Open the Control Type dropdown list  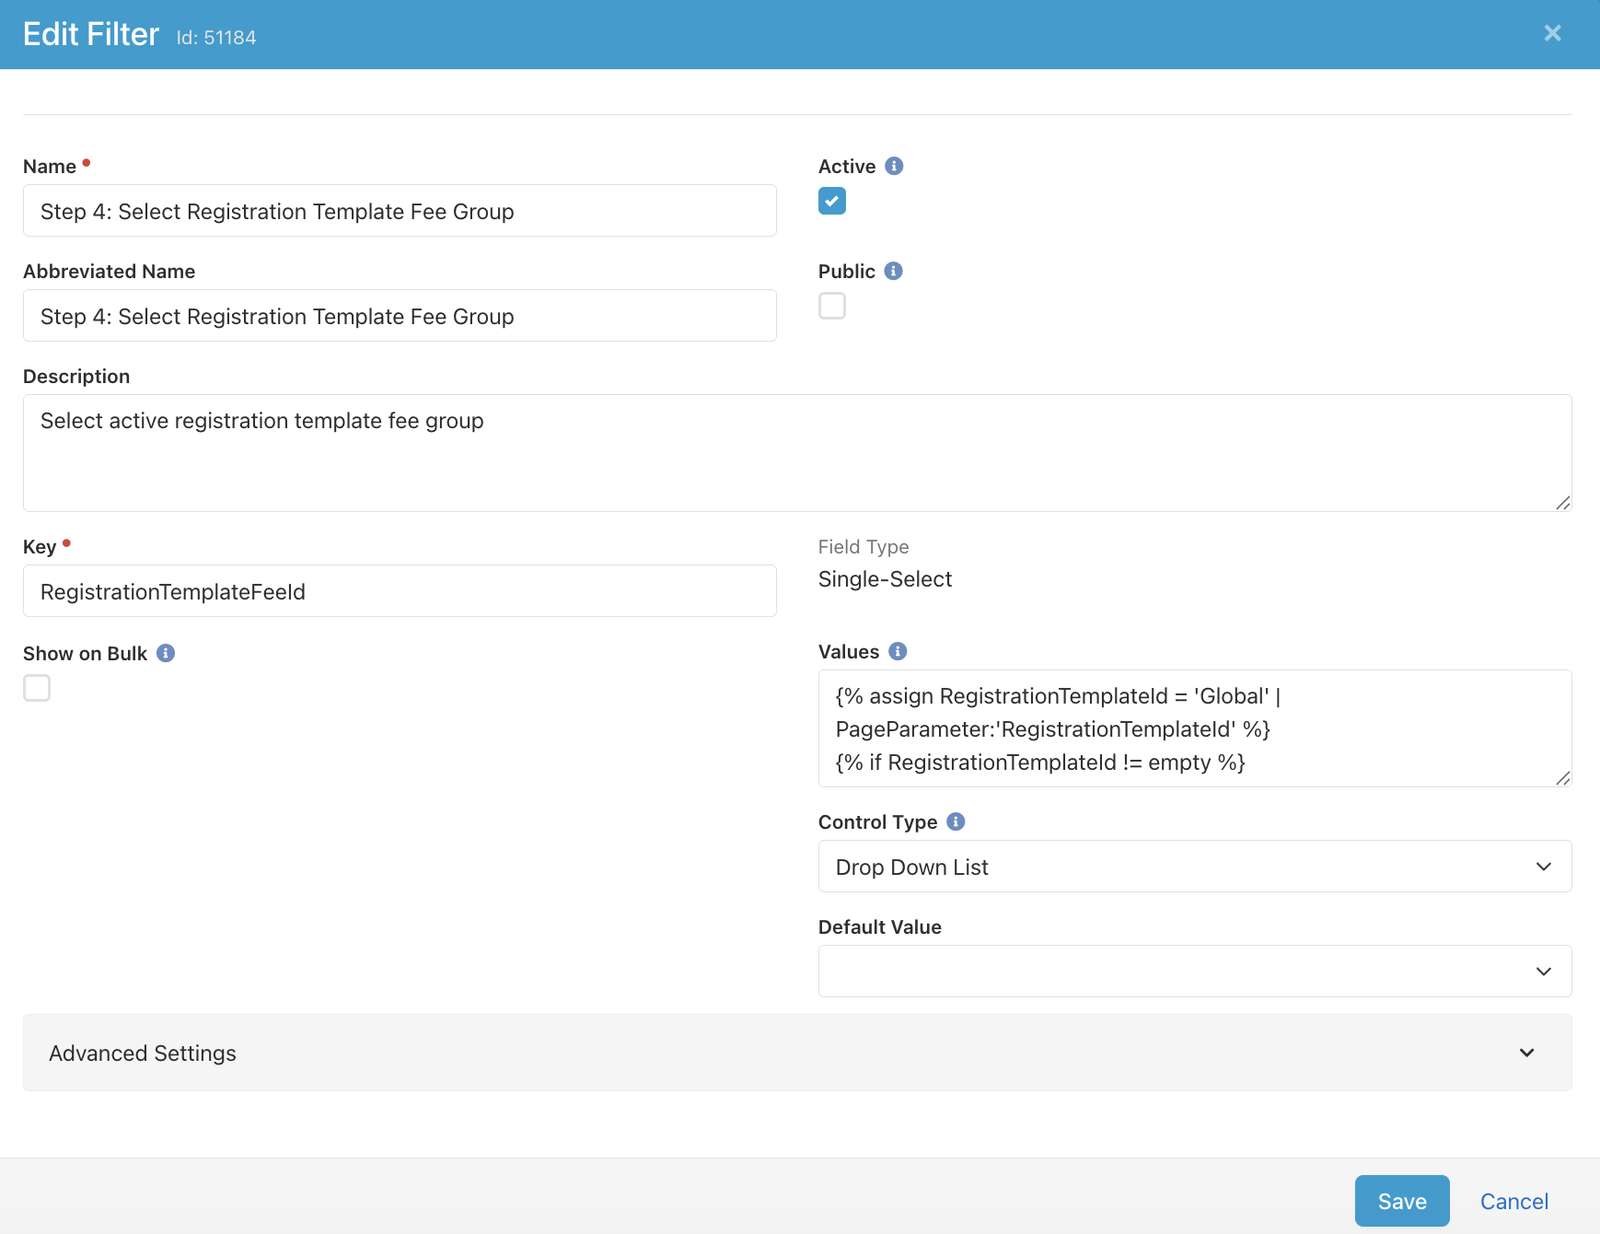pos(1194,866)
